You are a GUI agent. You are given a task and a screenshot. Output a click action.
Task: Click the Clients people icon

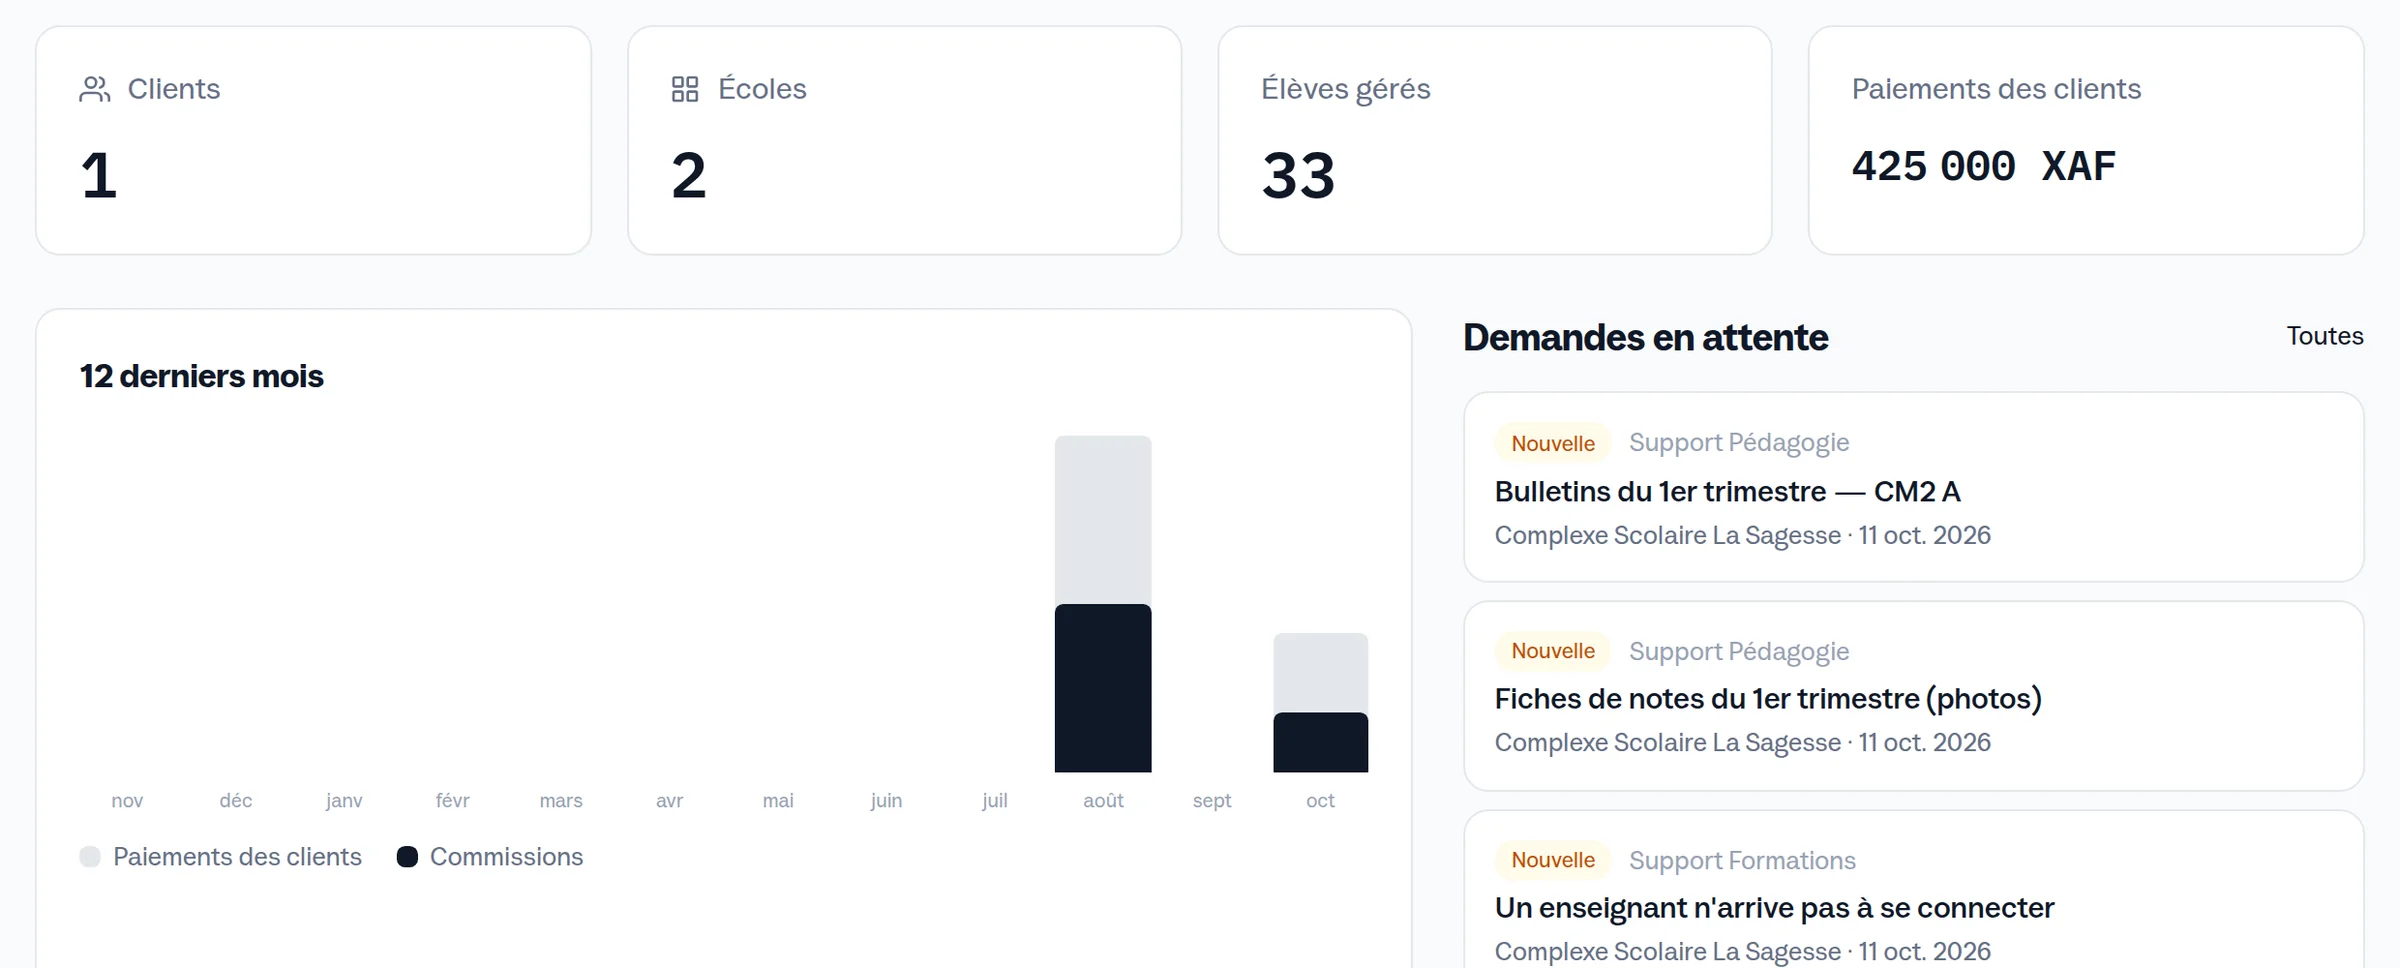(95, 89)
